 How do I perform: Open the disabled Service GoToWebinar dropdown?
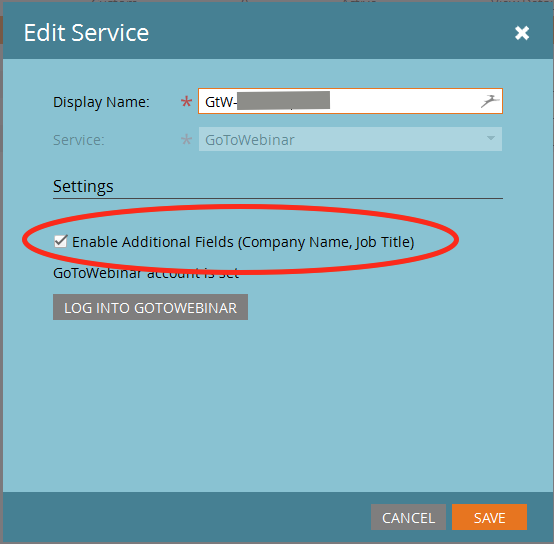click(x=350, y=139)
